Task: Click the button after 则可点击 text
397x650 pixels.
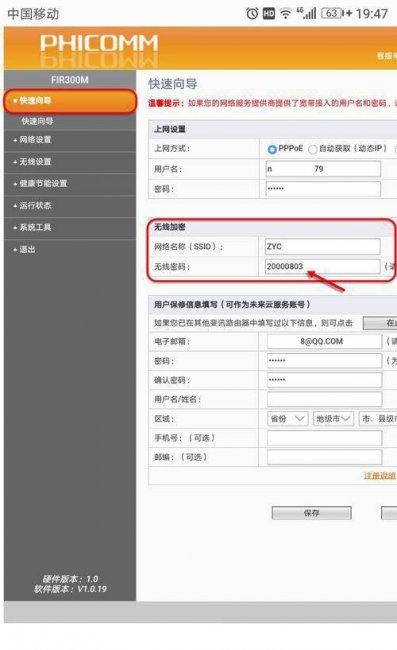Action: [380, 323]
